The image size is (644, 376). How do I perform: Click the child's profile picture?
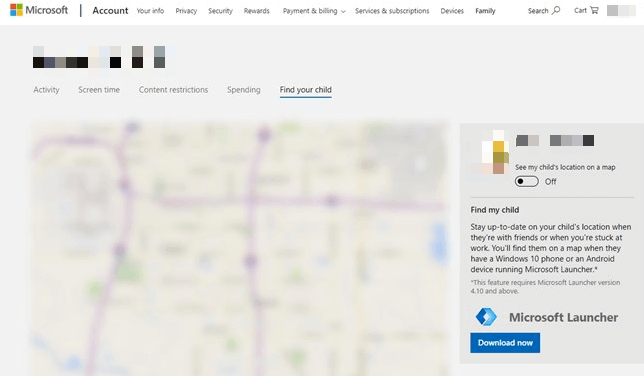pos(492,152)
